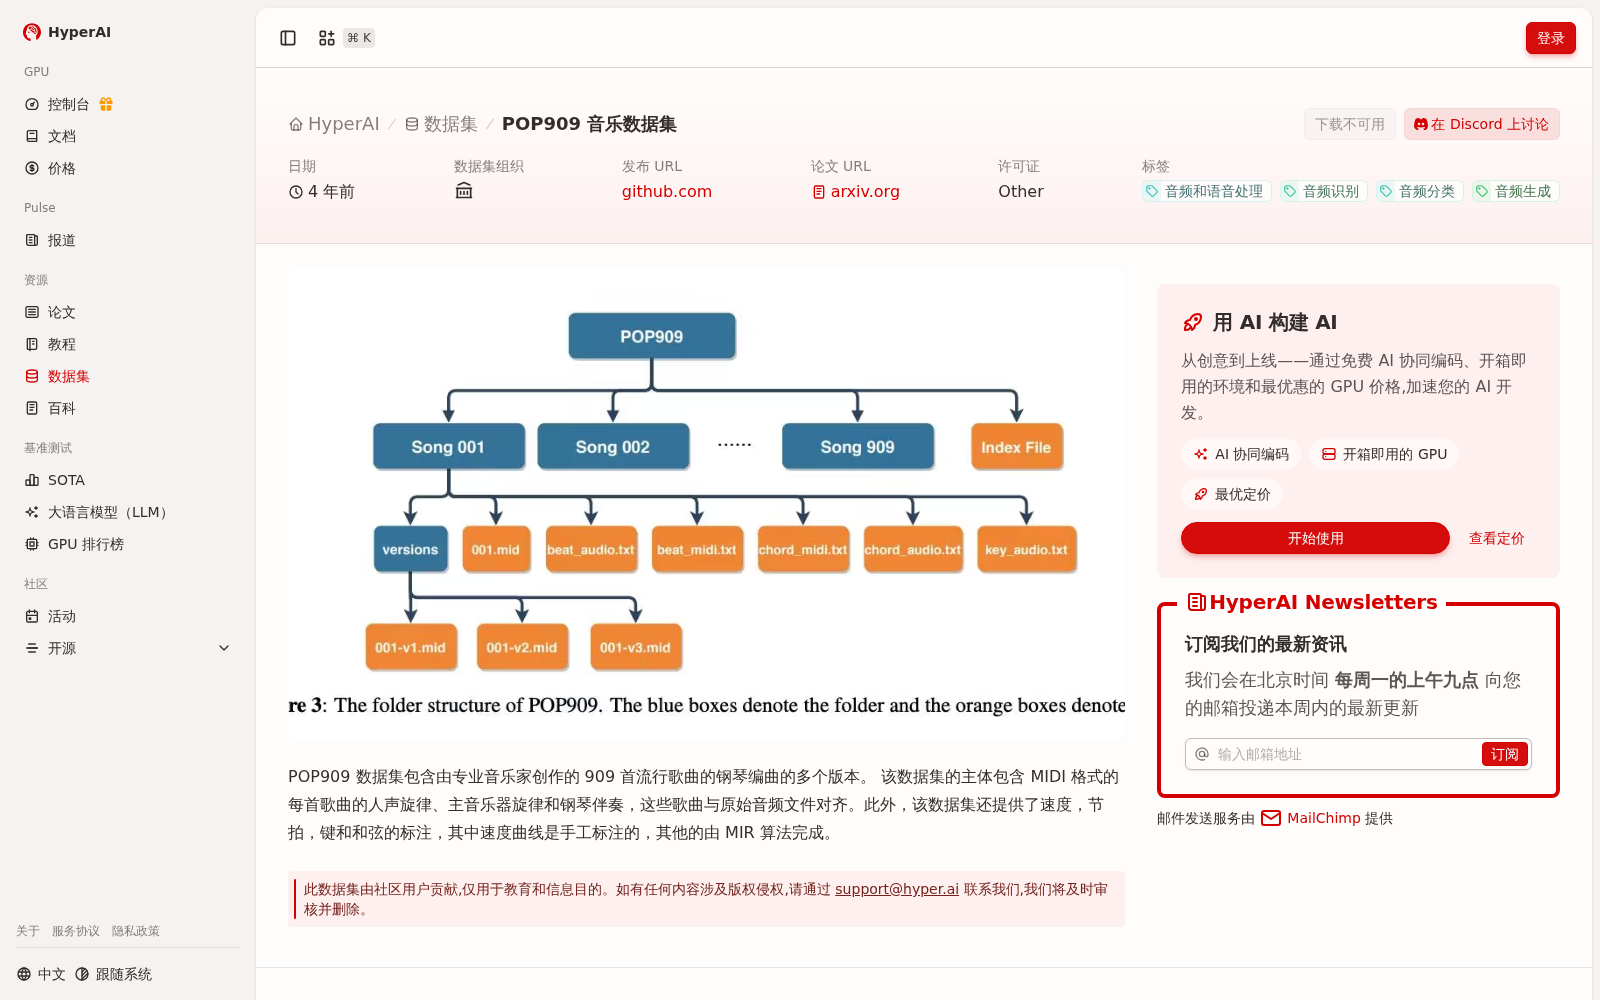Click the home icon in breadcrumb
Viewport: 1600px width, 1000px height.
coord(296,124)
